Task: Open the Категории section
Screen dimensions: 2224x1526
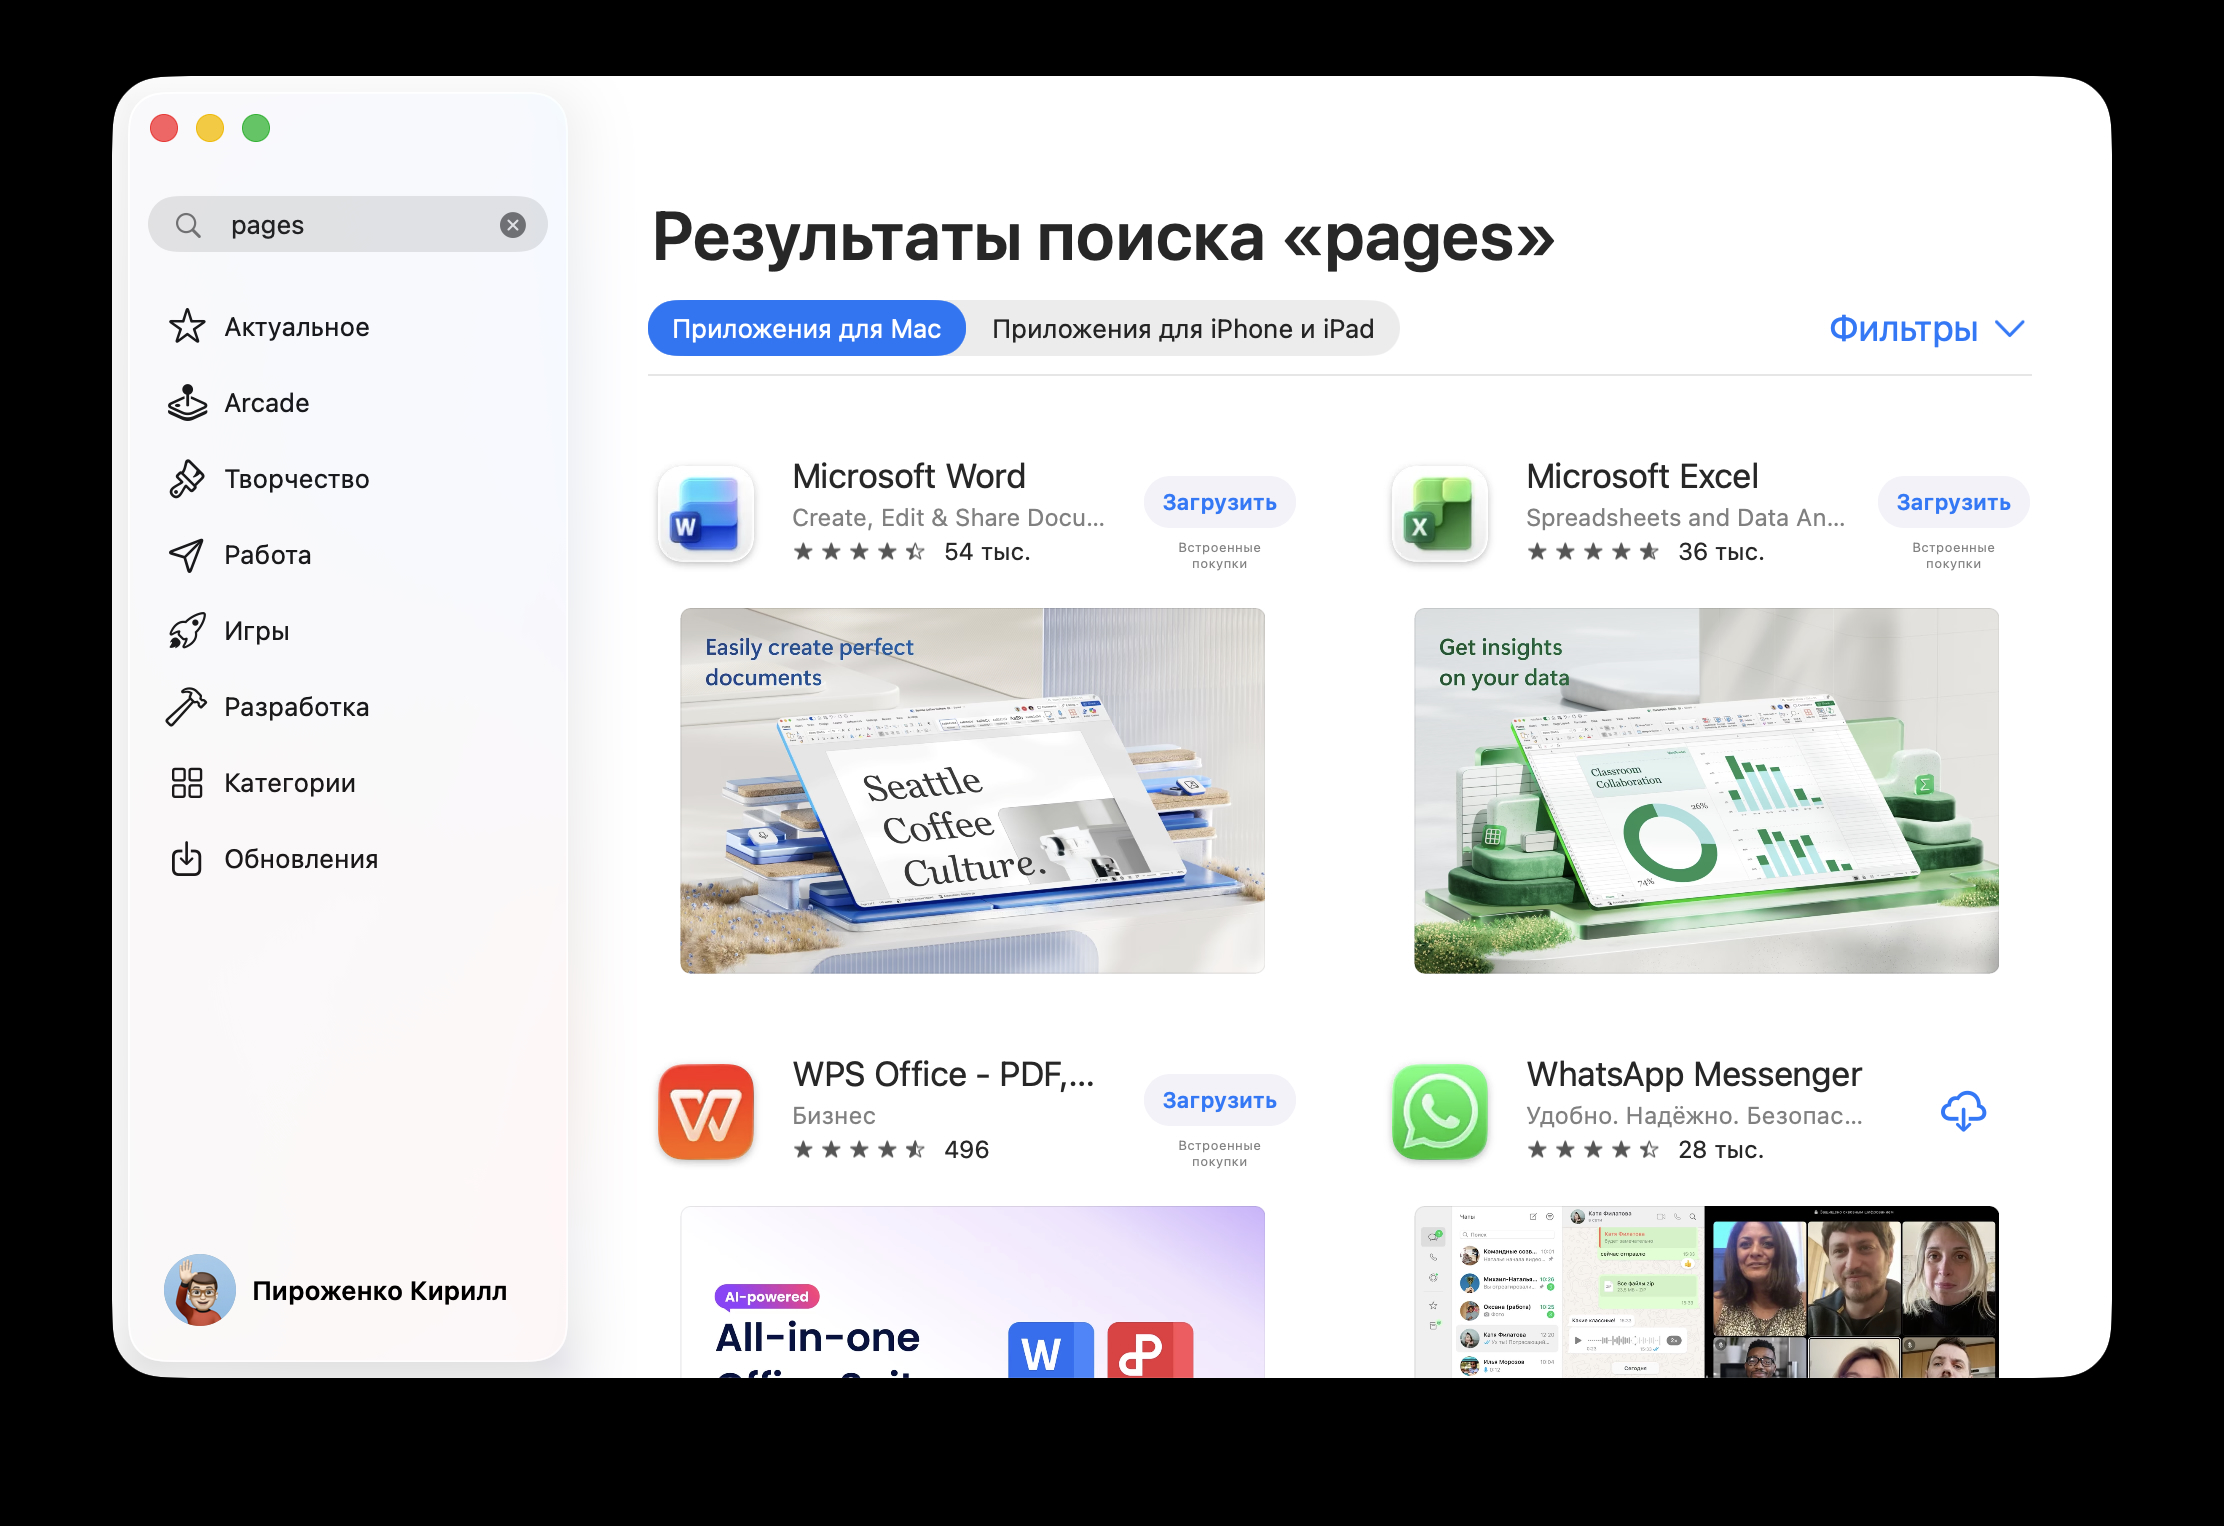Action: (288, 782)
